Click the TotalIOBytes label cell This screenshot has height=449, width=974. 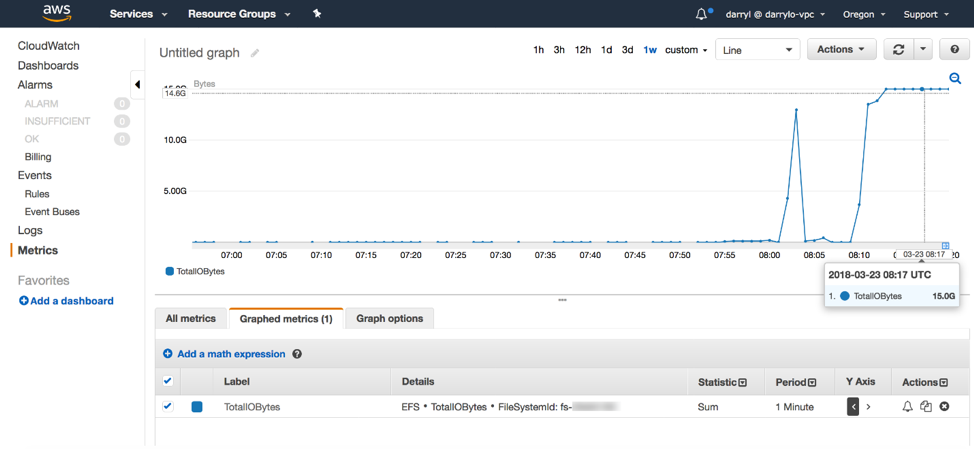[x=252, y=407]
